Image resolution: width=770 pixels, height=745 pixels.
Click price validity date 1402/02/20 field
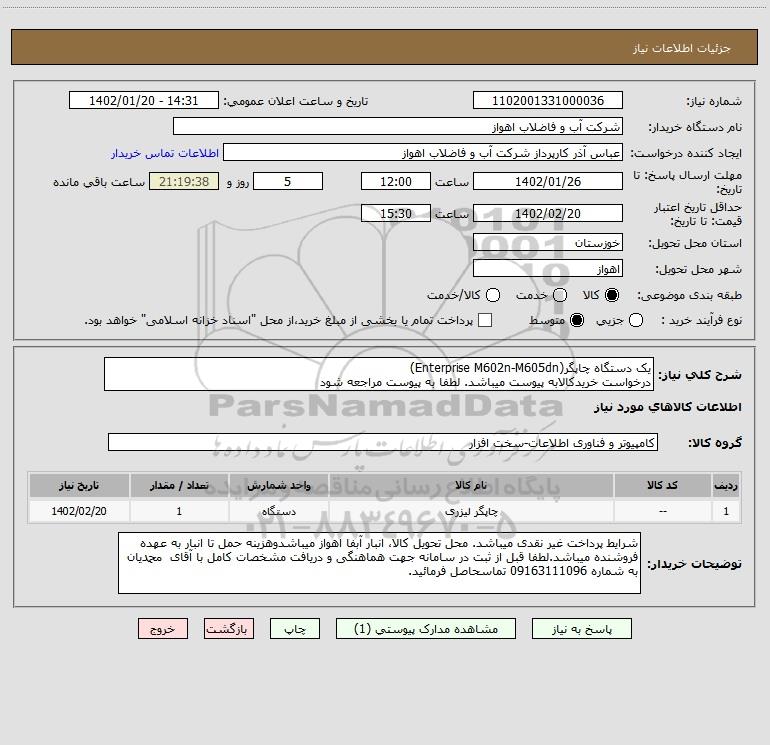tap(548, 213)
